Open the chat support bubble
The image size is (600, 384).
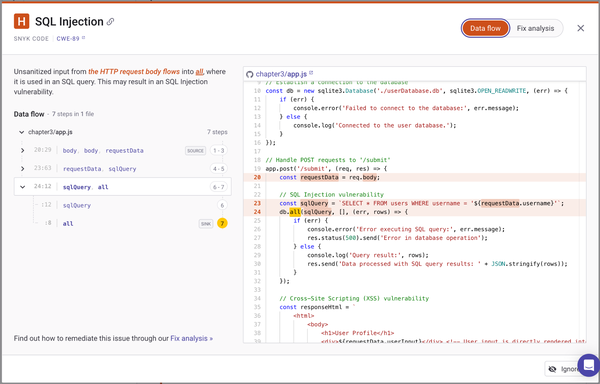(x=589, y=365)
